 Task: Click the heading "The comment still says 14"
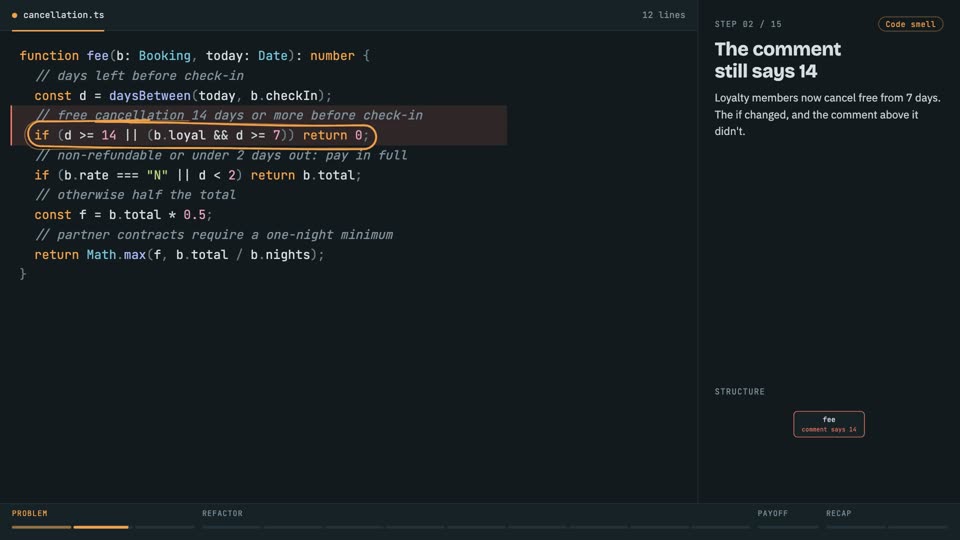pyautogui.click(x=778, y=60)
